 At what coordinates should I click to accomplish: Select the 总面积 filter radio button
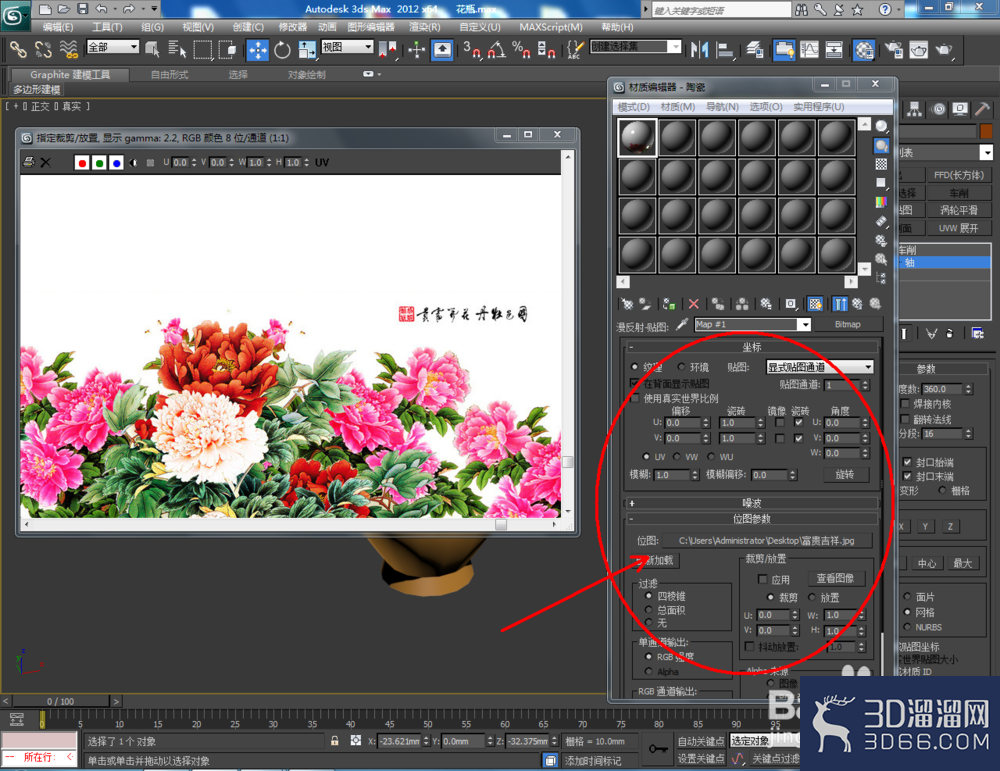tap(649, 610)
